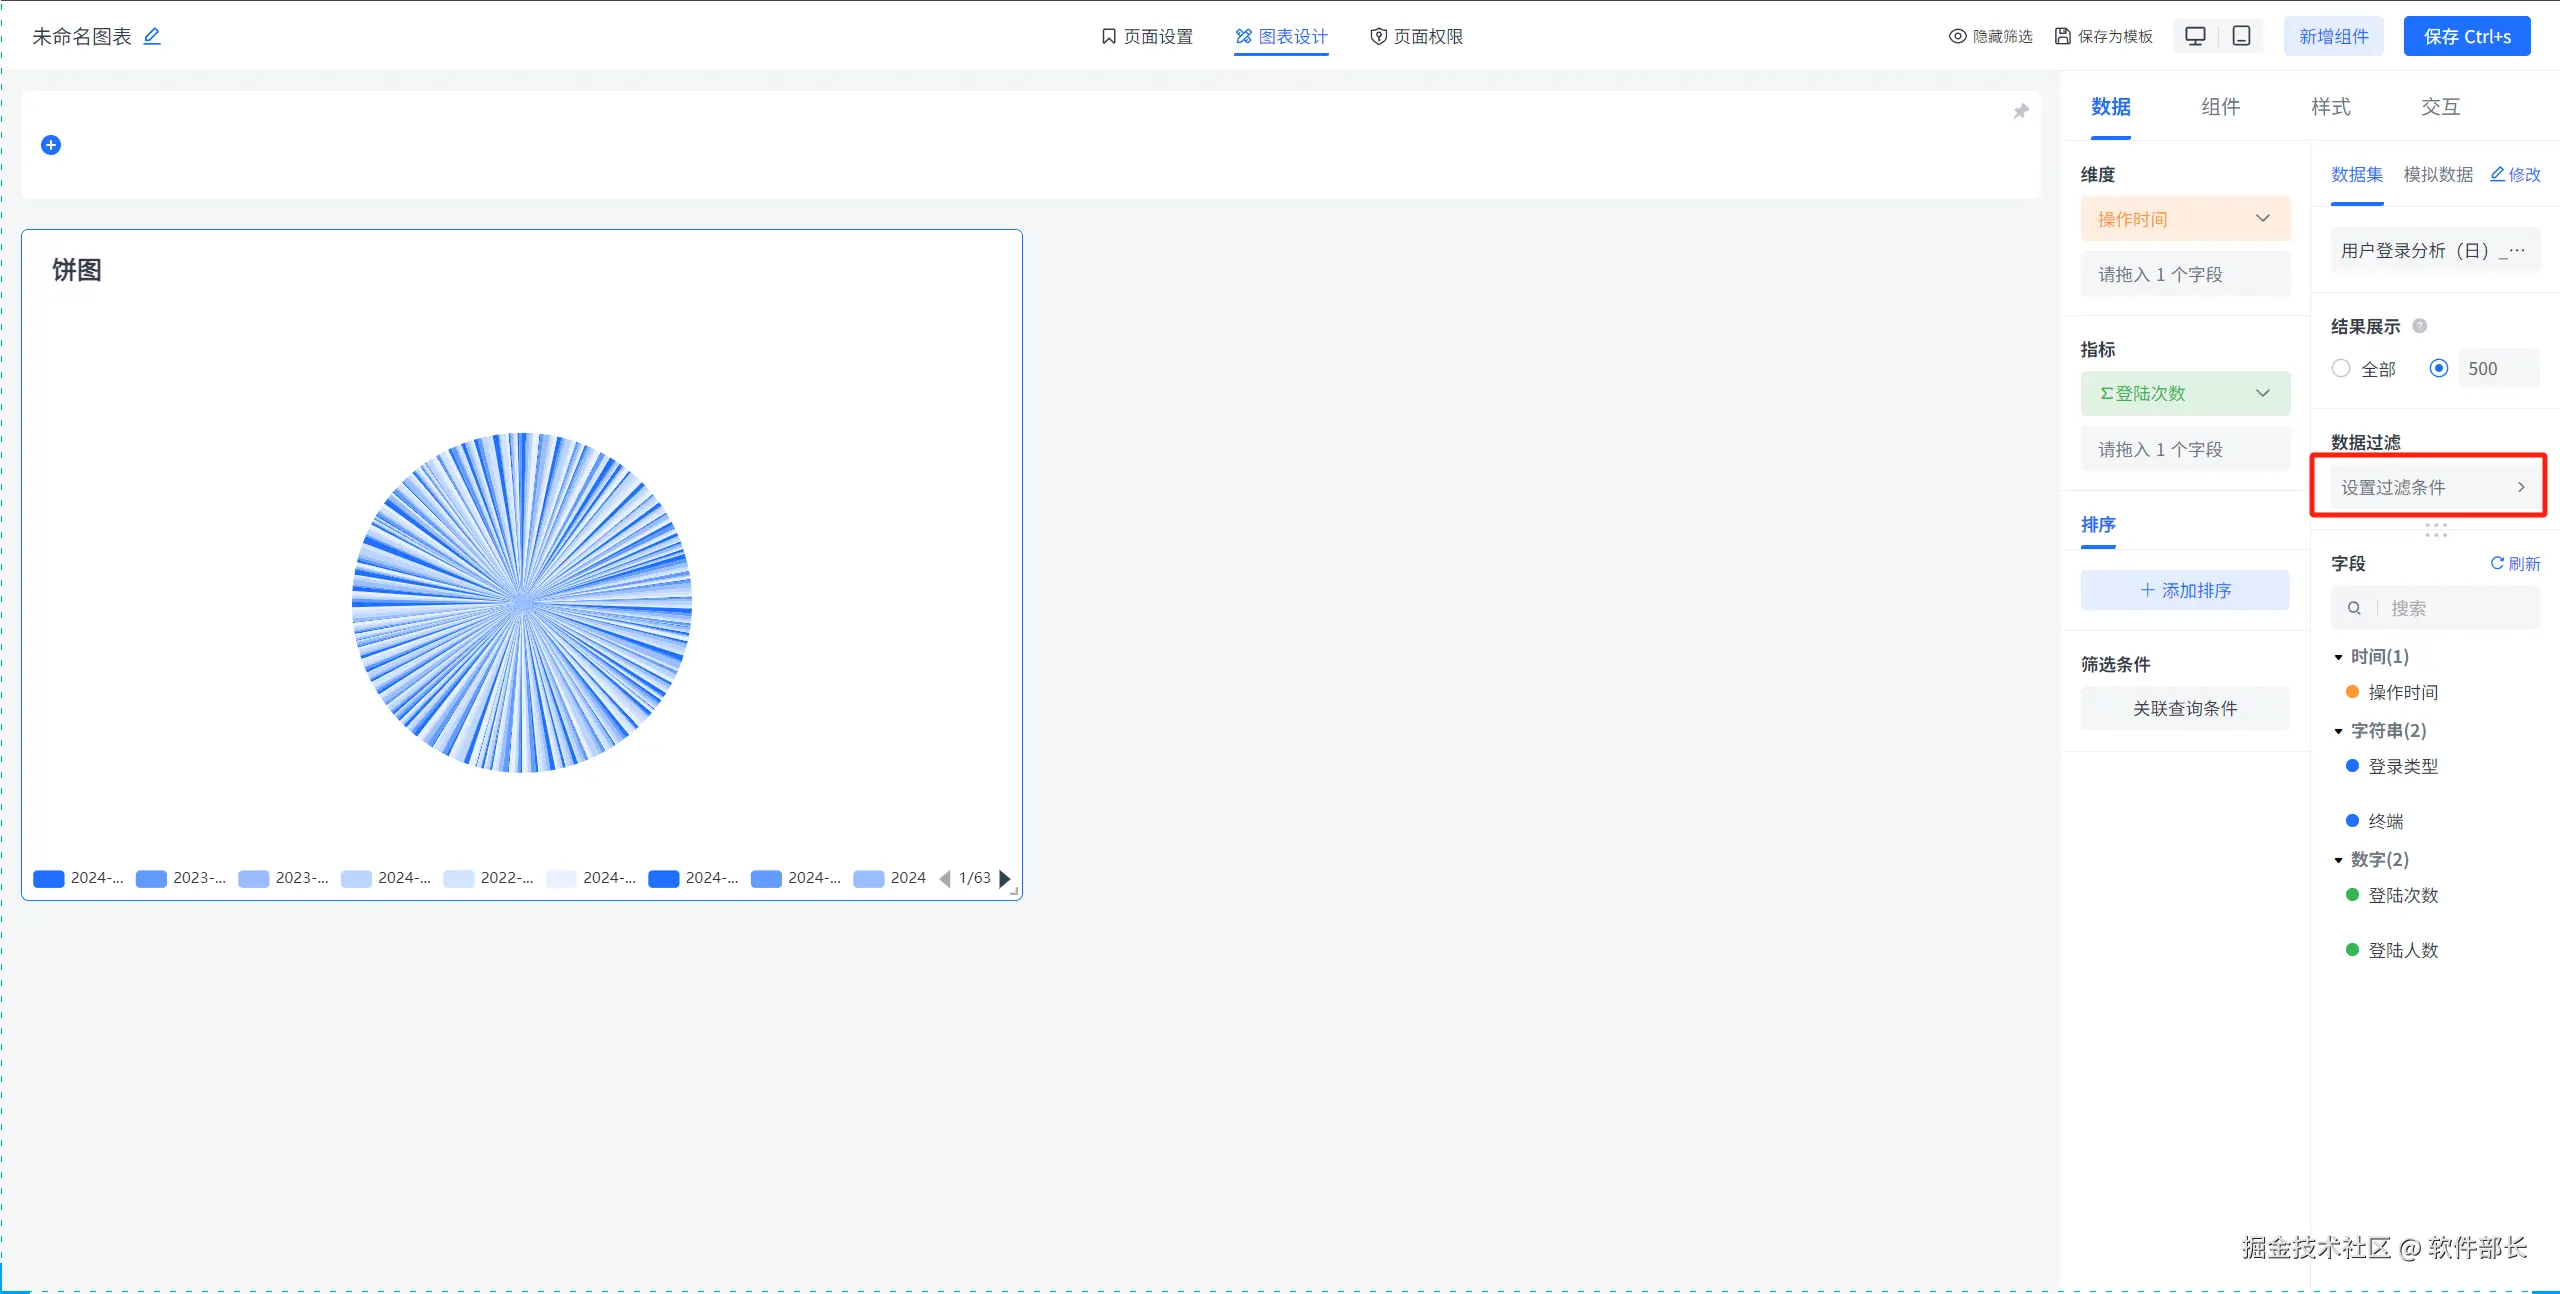The width and height of the screenshot is (2560, 1294).
Task: Go to next legend page arrow
Action: [1004, 878]
